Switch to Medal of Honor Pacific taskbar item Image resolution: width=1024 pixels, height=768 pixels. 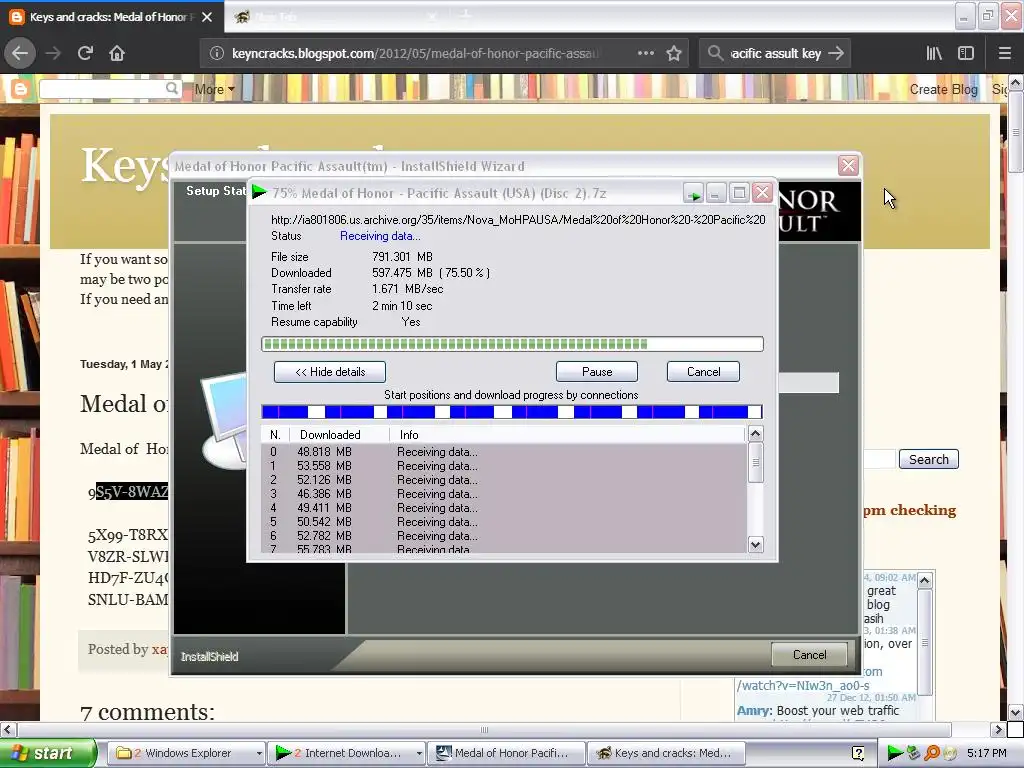tap(507, 753)
